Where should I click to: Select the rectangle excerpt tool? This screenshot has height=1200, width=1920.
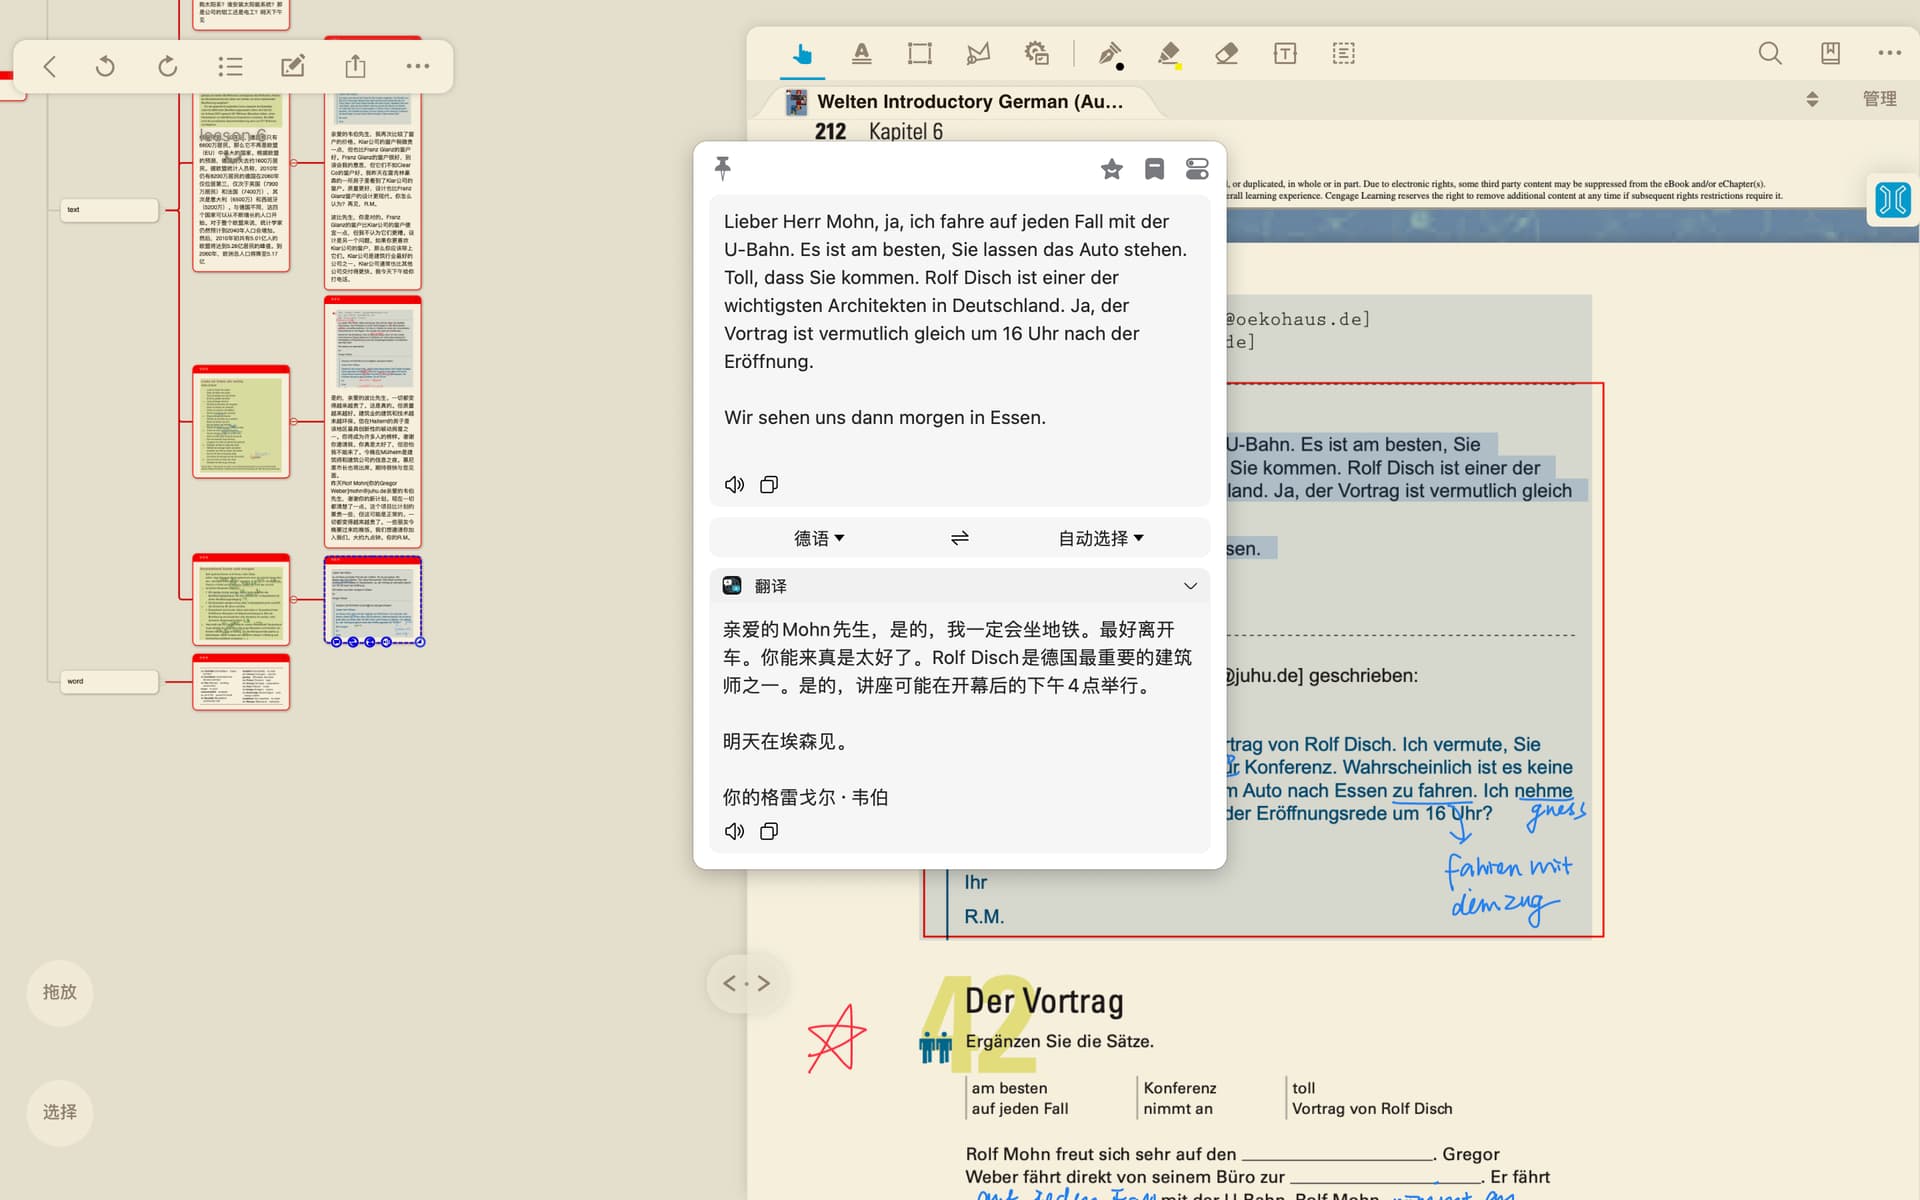point(919,54)
